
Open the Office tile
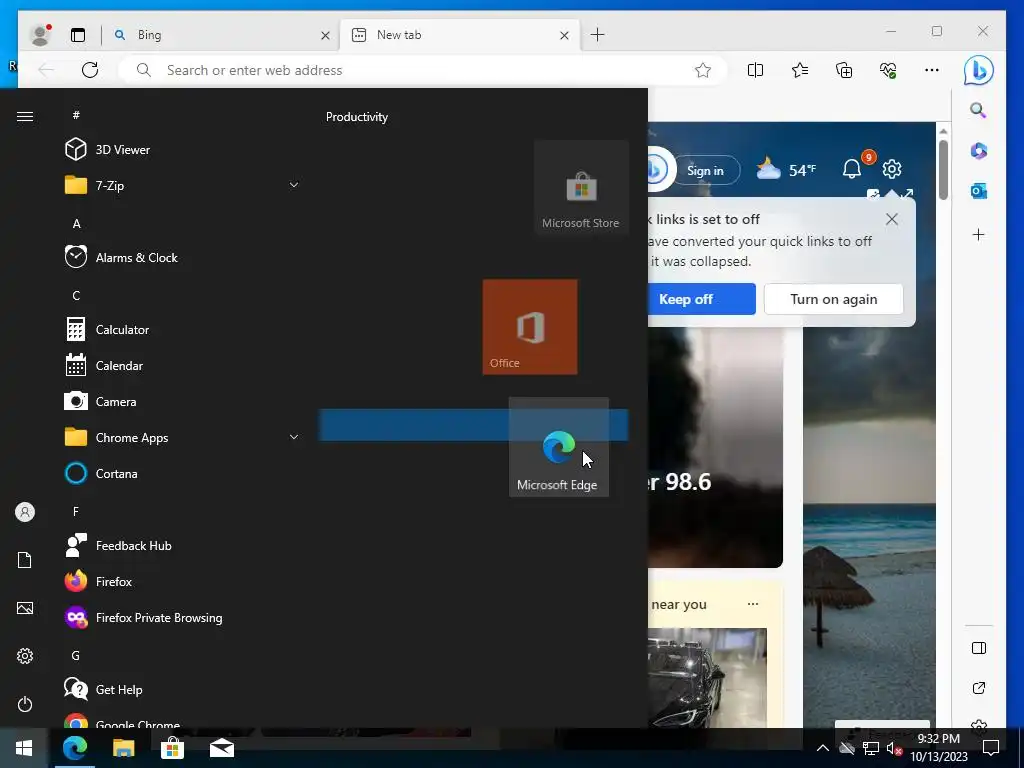tap(530, 327)
